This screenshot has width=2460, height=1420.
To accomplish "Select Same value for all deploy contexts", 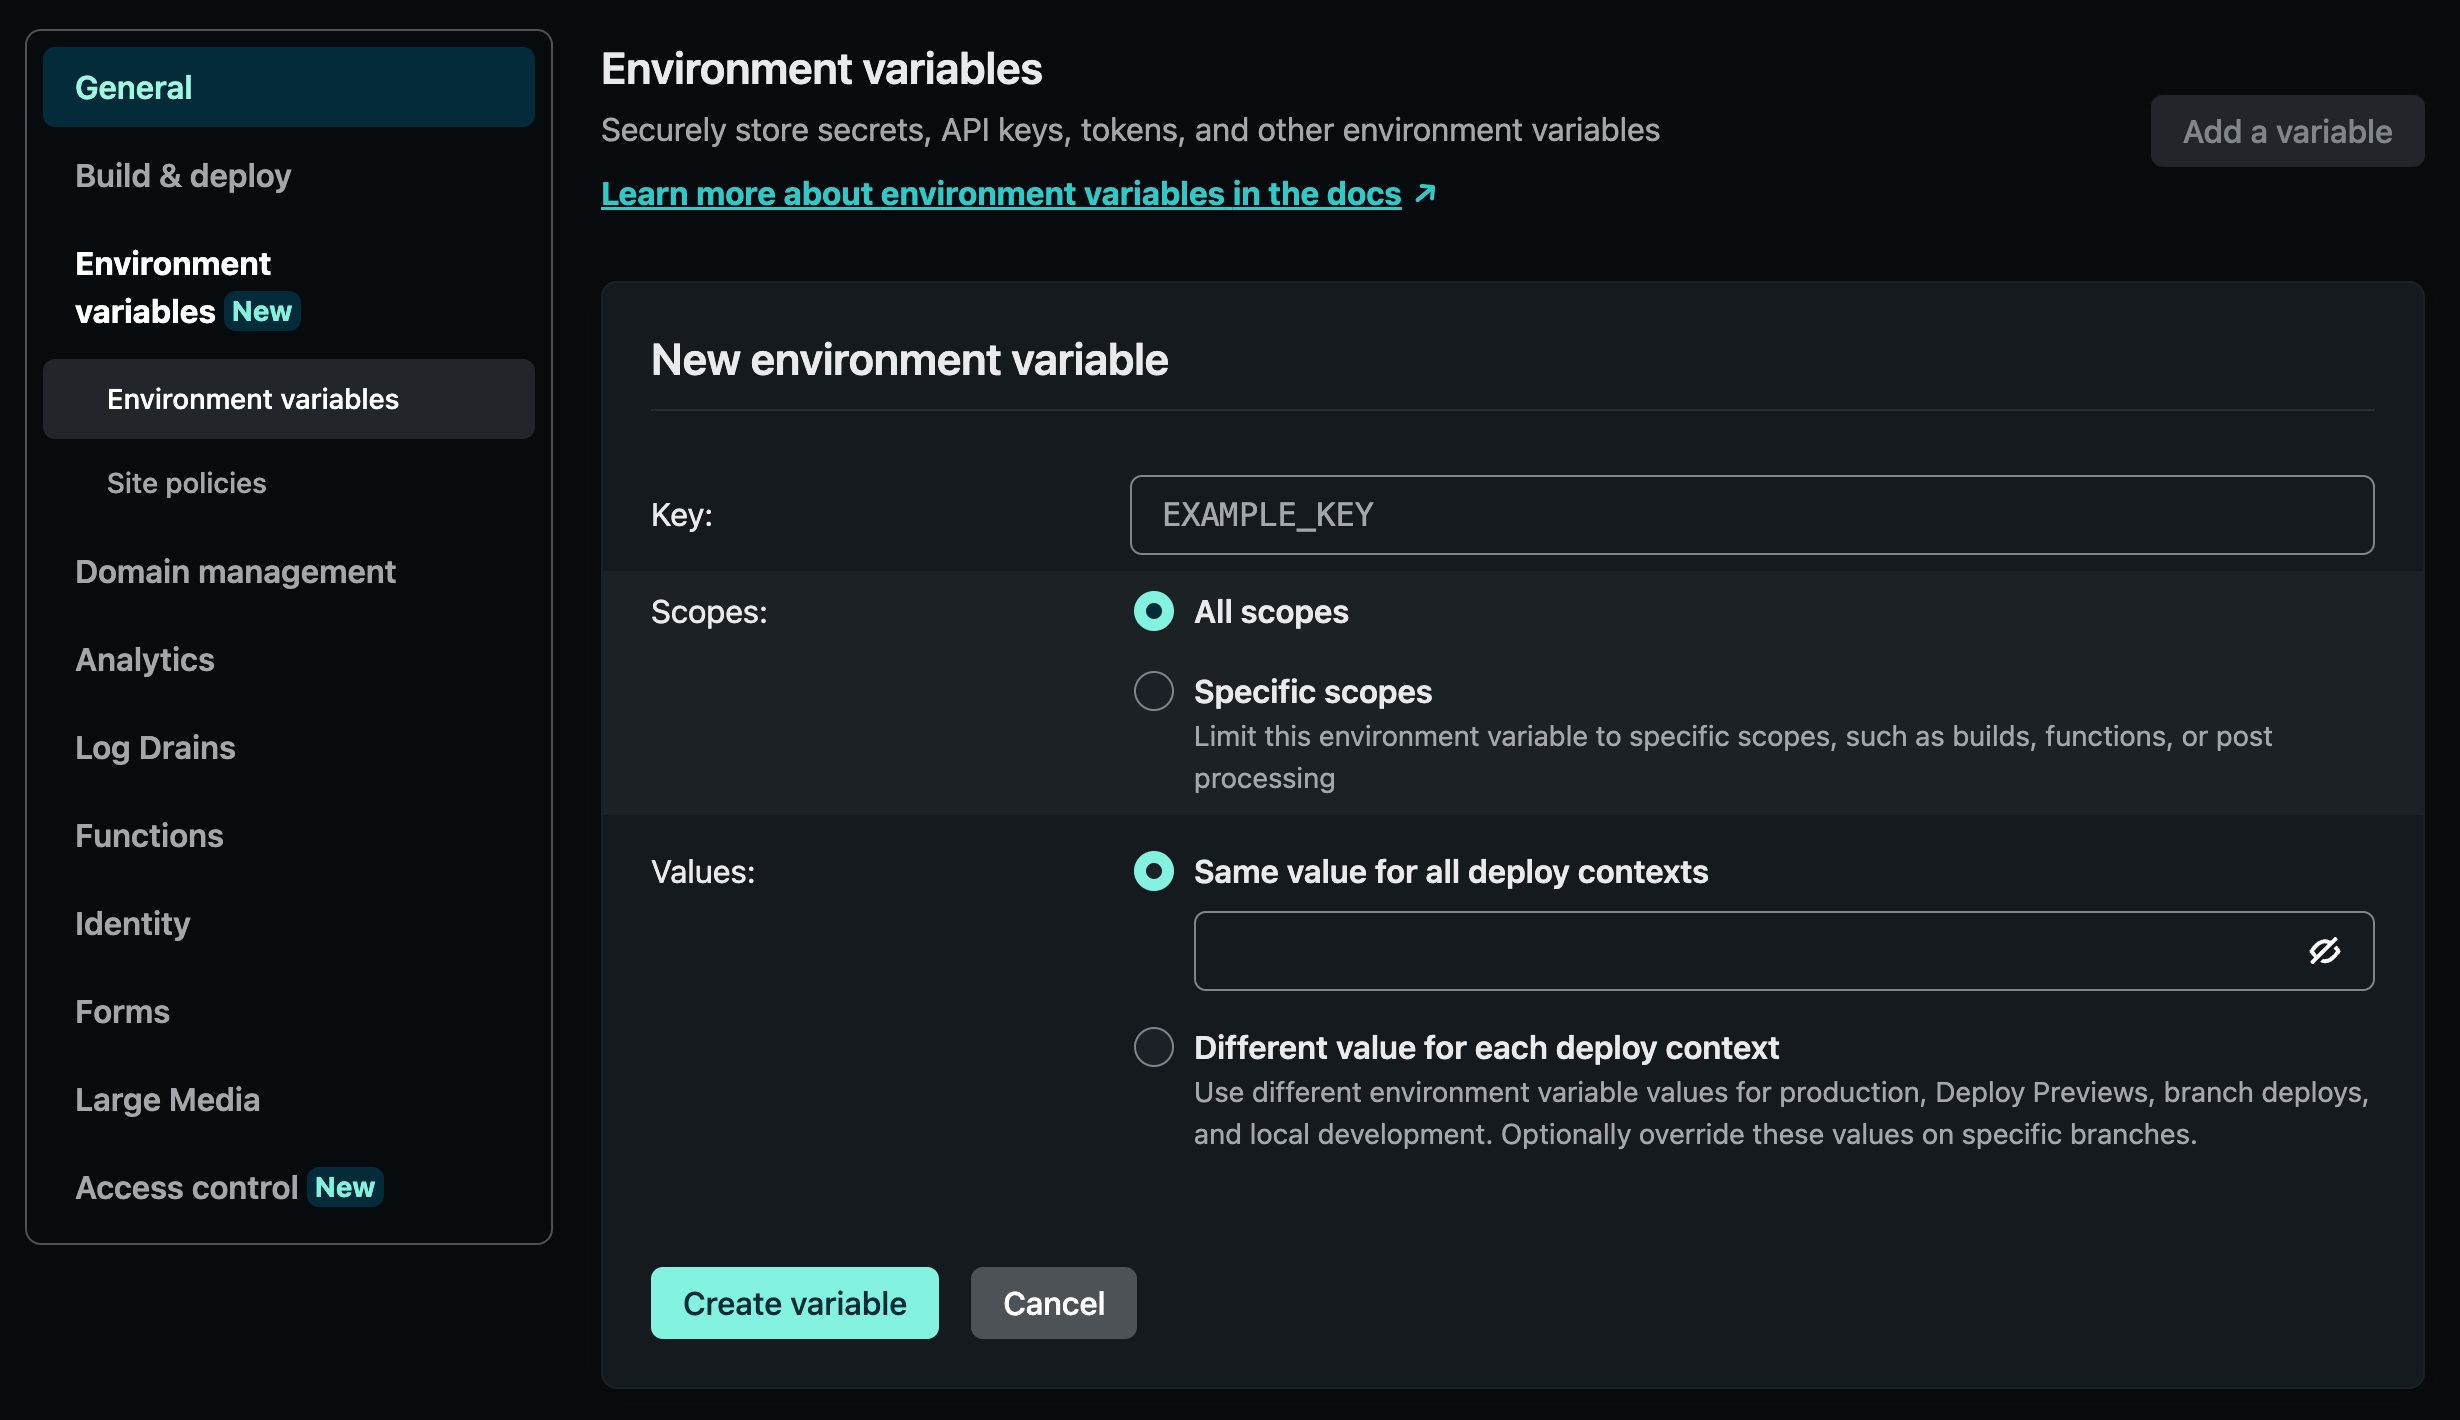I will coord(1153,871).
